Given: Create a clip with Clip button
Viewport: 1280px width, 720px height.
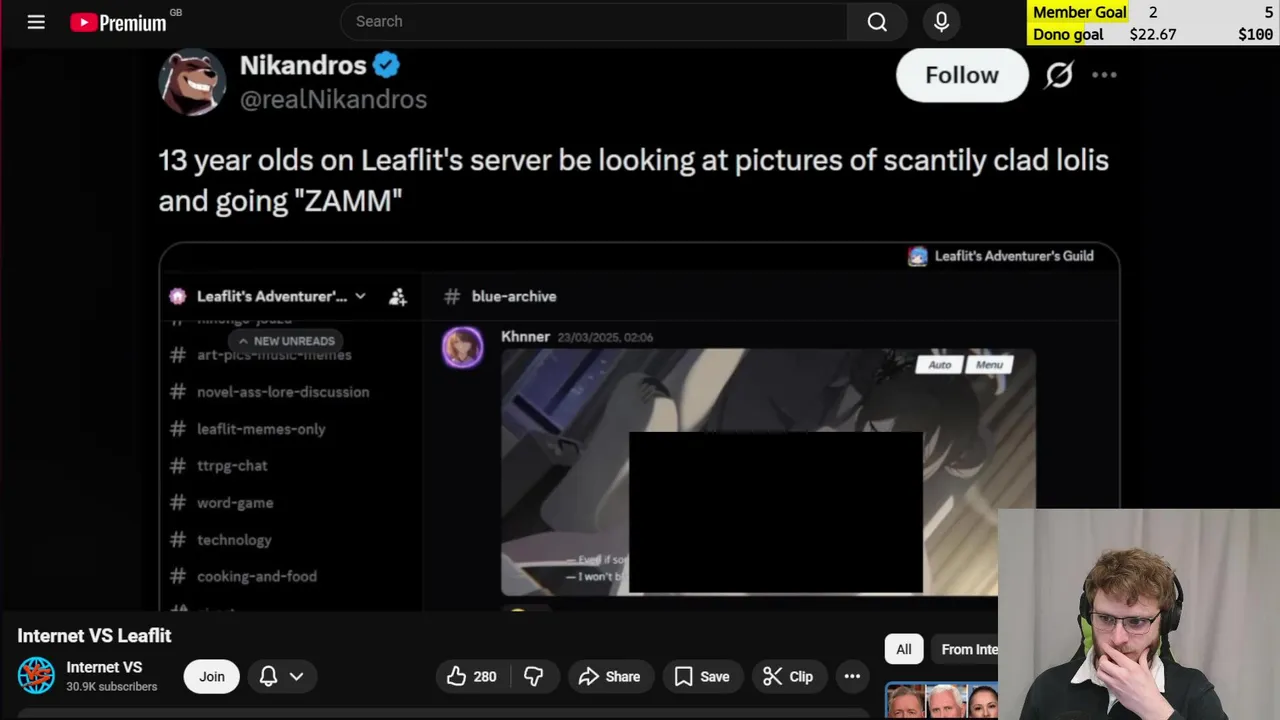Looking at the screenshot, I should pyautogui.click(x=788, y=677).
